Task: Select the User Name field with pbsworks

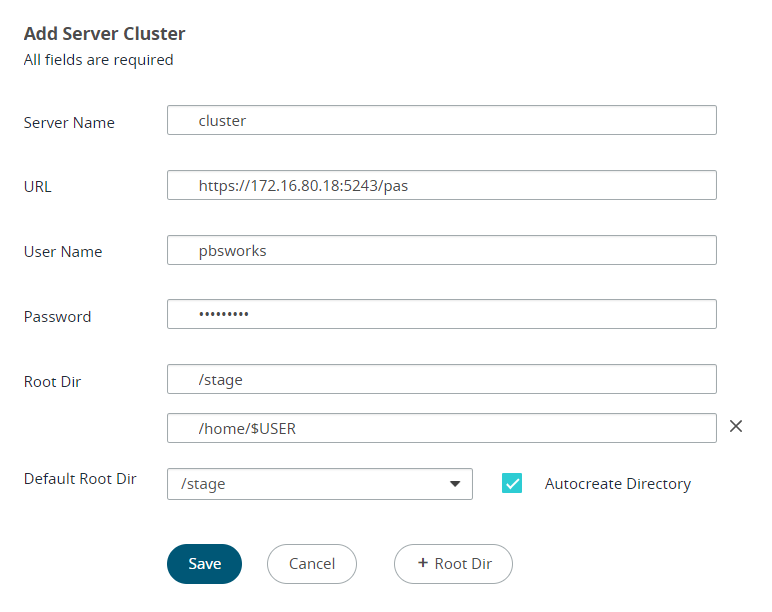Action: (441, 251)
